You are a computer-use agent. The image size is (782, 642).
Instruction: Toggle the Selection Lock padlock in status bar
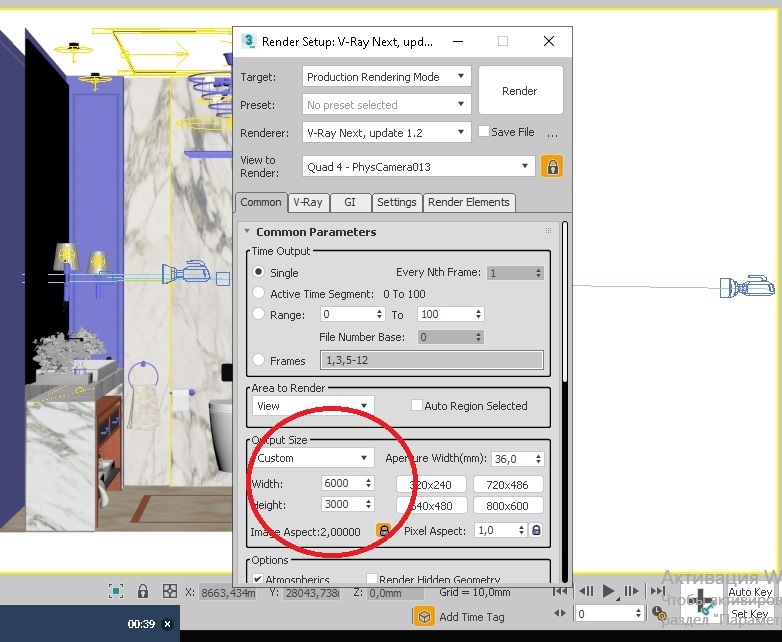point(143,591)
